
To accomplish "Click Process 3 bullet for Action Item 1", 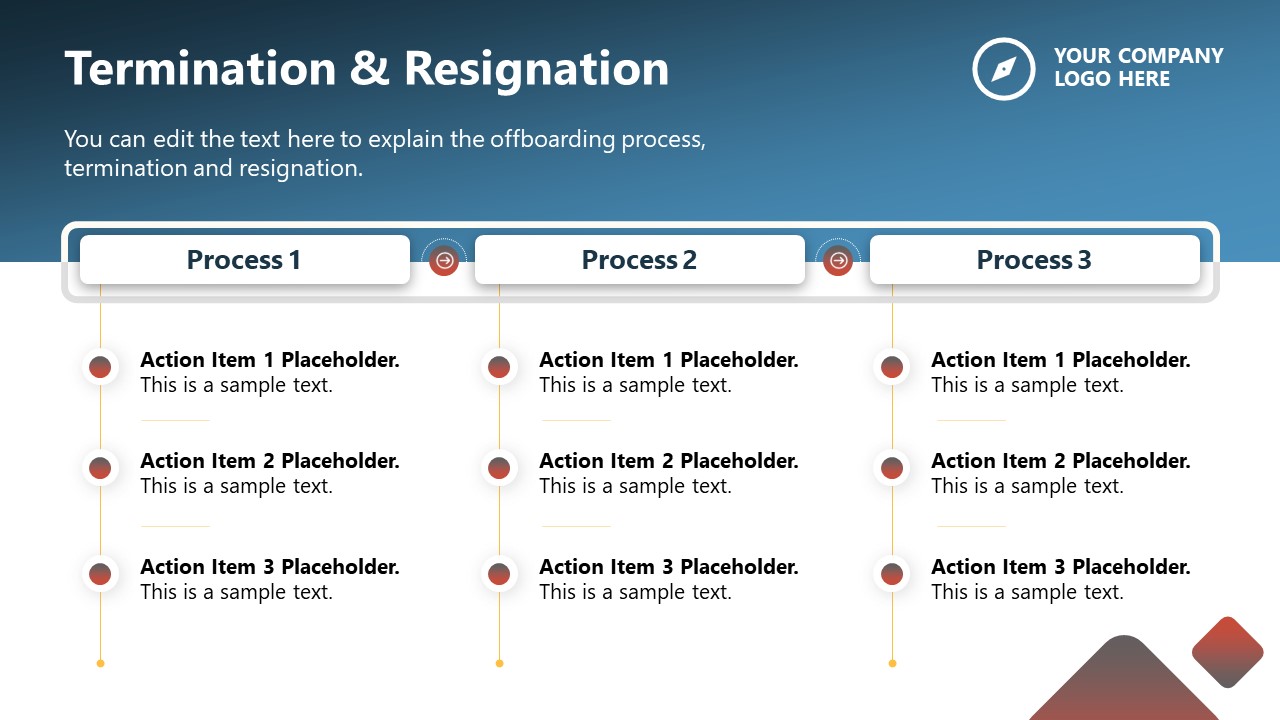I will [x=892, y=367].
